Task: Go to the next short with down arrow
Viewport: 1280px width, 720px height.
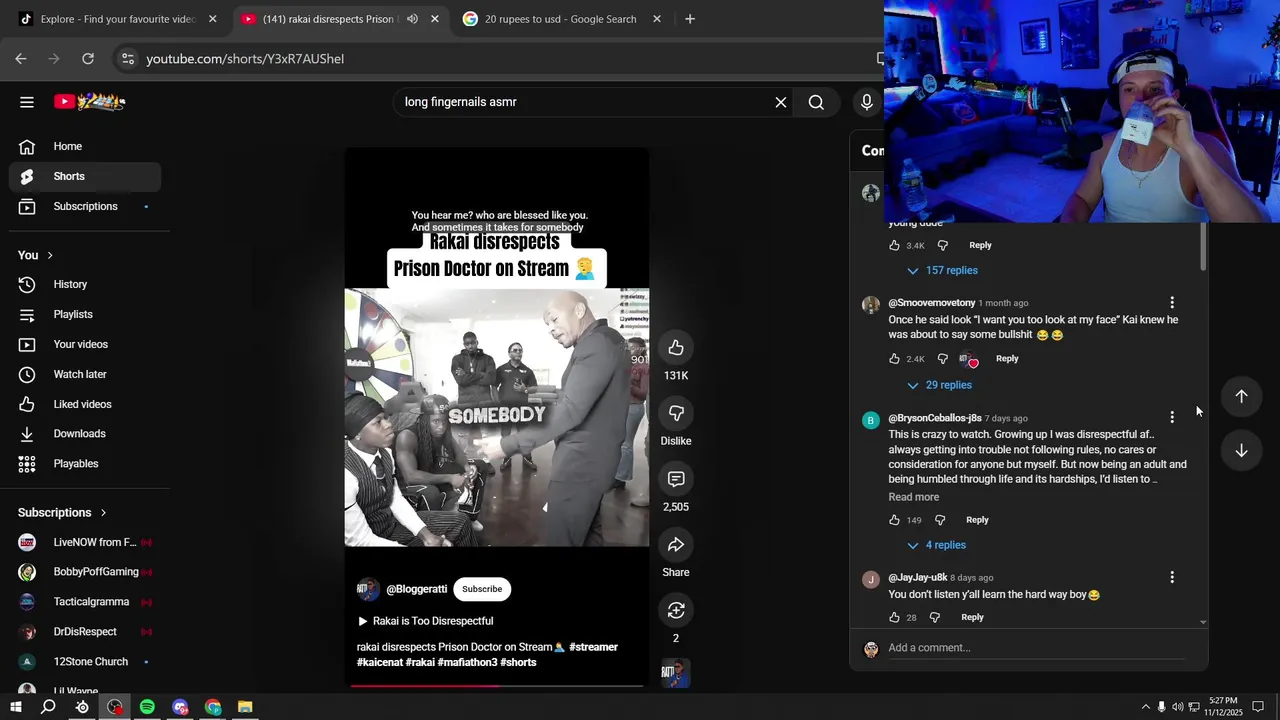Action: coord(1241,451)
